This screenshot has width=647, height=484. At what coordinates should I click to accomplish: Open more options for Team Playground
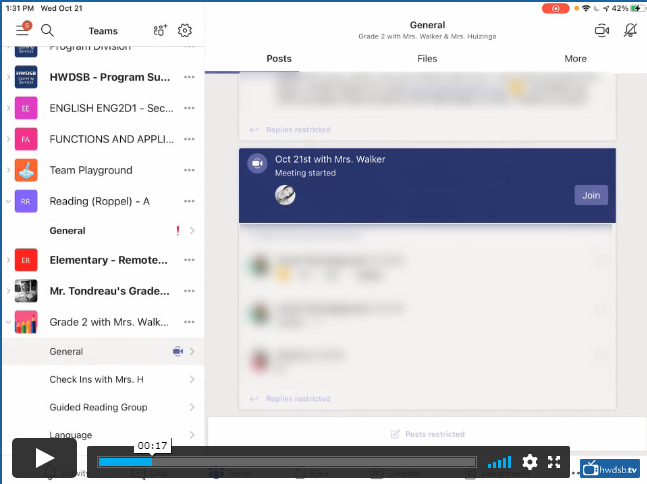point(189,170)
